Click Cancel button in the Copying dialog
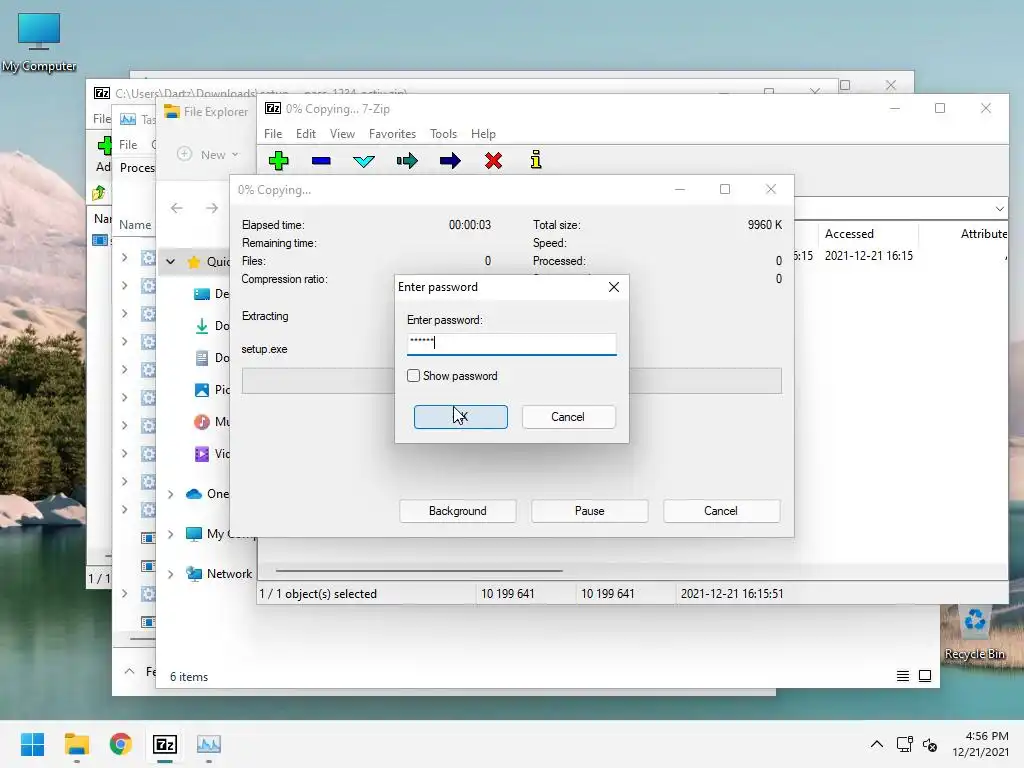Viewport: 1024px width, 768px height. tap(721, 511)
